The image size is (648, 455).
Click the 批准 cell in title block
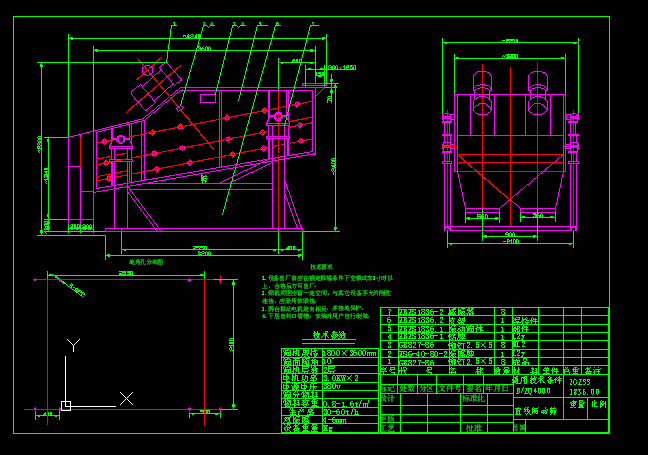[x=474, y=428]
